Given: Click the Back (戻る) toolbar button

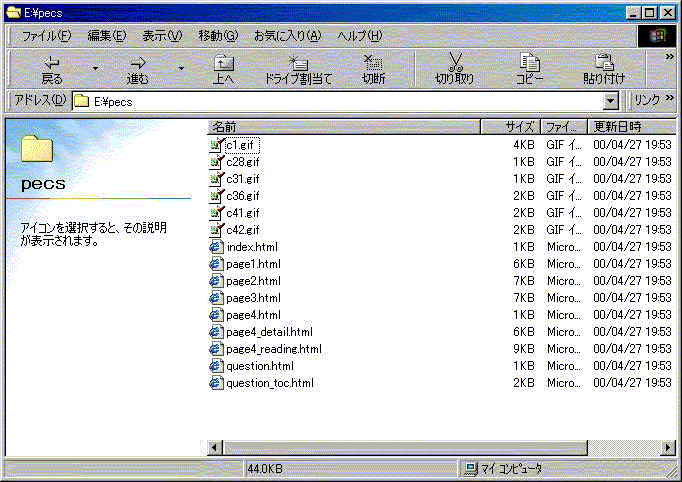Looking at the screenshot, I should click(x=52, y=70).
